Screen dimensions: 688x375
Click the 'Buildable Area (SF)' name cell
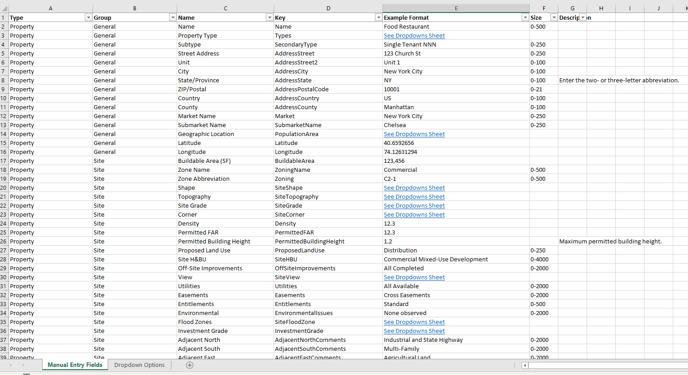[x=225, y=161]
